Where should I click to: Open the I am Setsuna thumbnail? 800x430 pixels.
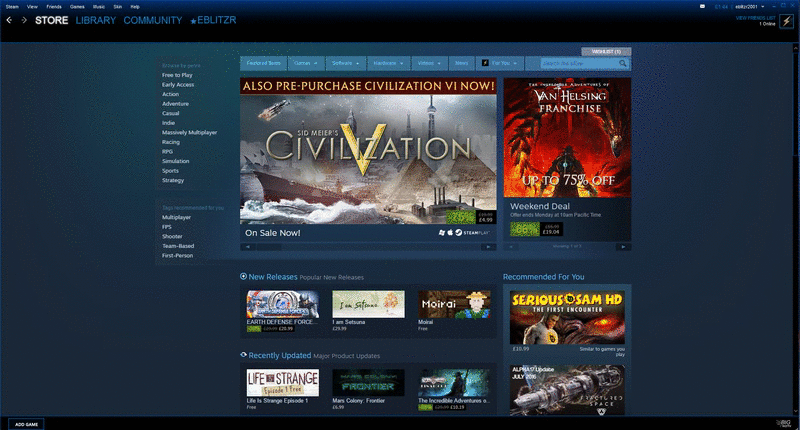pos(368,305)
